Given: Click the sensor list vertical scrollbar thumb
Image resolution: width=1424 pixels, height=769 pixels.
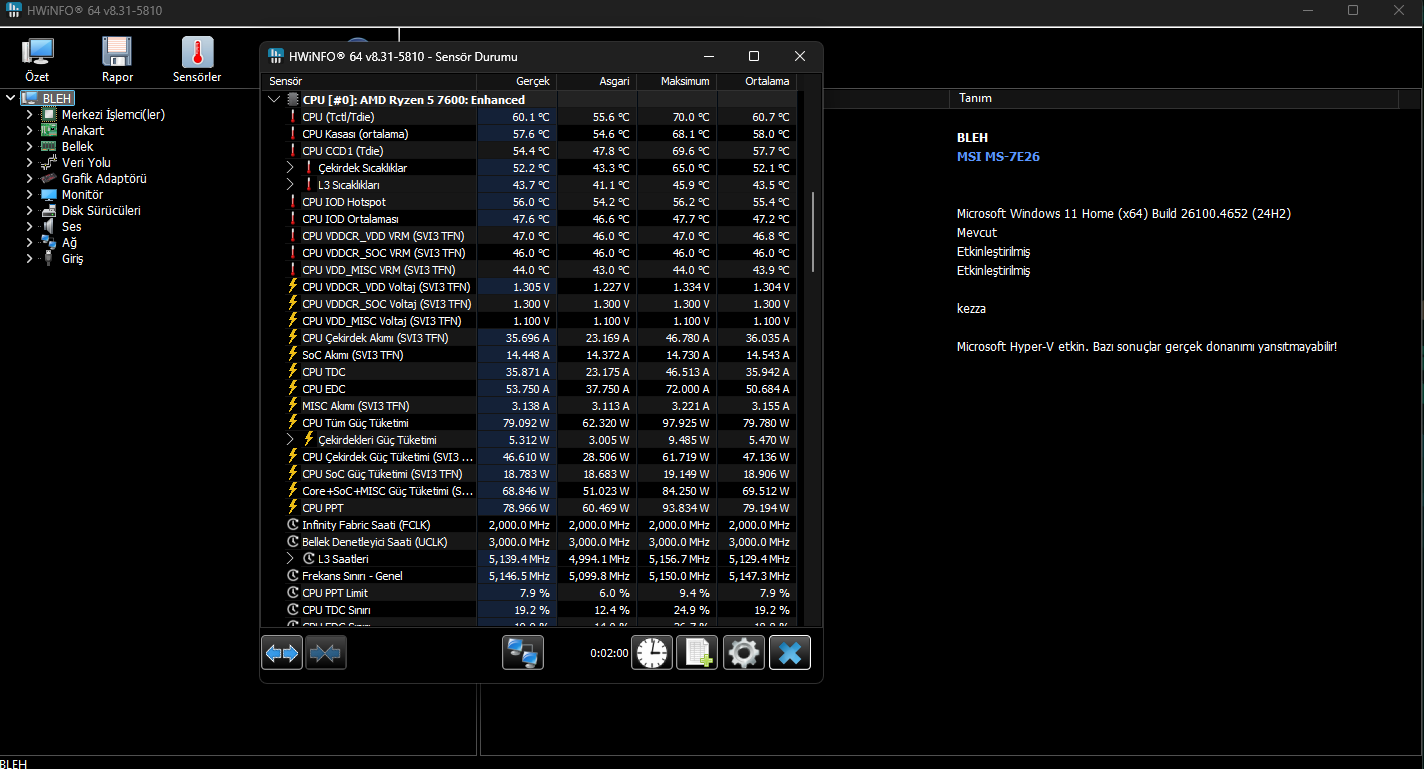Looking at the screenshot, I should coord(814,231).
